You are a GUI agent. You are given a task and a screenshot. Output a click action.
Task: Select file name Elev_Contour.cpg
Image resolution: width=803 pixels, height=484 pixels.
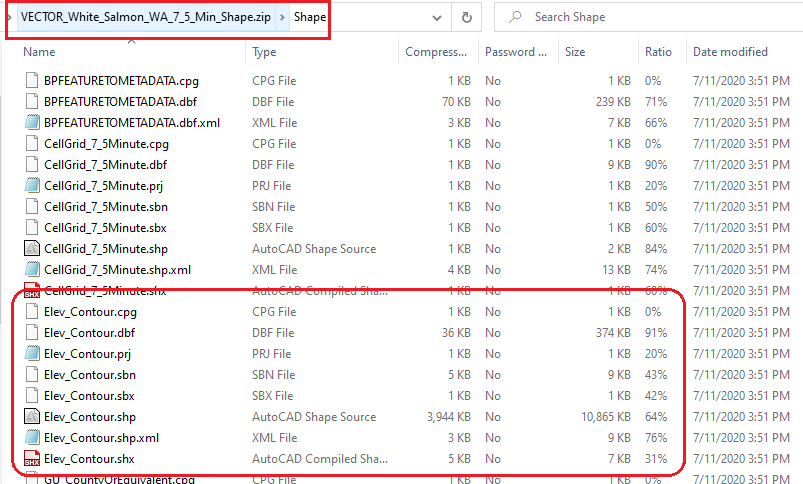pos(90,311)
